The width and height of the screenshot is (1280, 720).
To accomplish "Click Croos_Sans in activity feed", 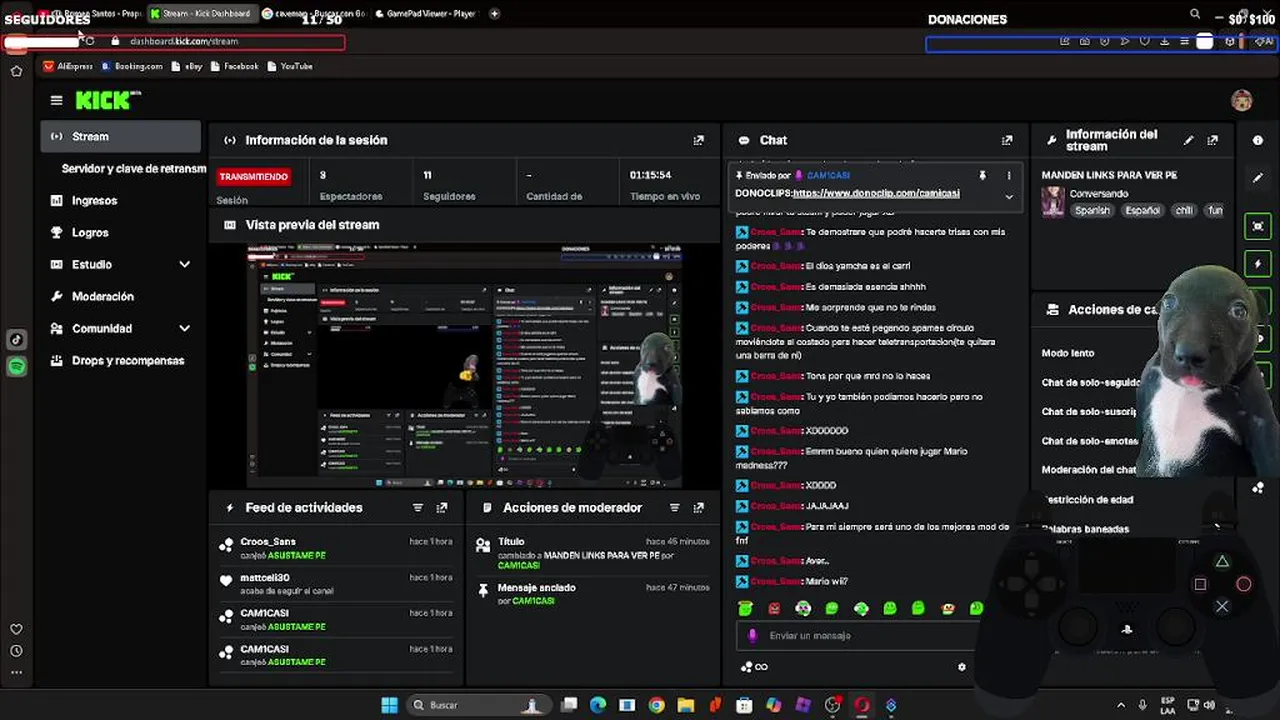I will (x=268, y=542).
